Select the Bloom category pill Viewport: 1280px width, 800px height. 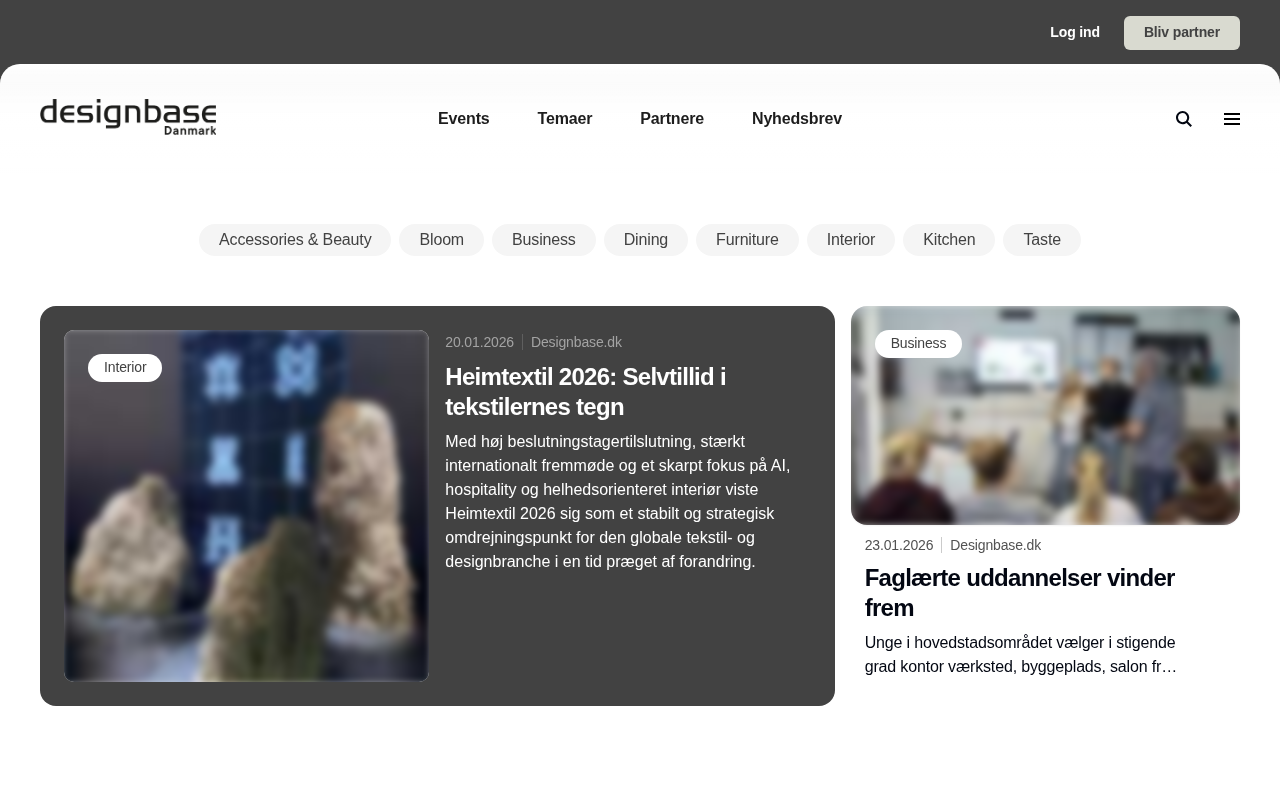pyautogui.click(x=442, y=240)
